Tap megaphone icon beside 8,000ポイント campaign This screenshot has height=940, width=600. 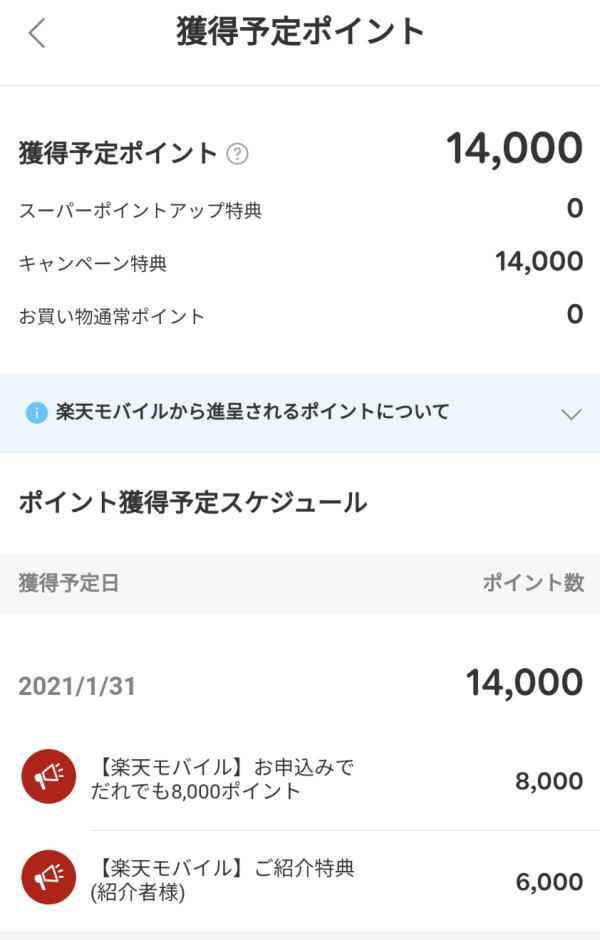coord(48,776)
